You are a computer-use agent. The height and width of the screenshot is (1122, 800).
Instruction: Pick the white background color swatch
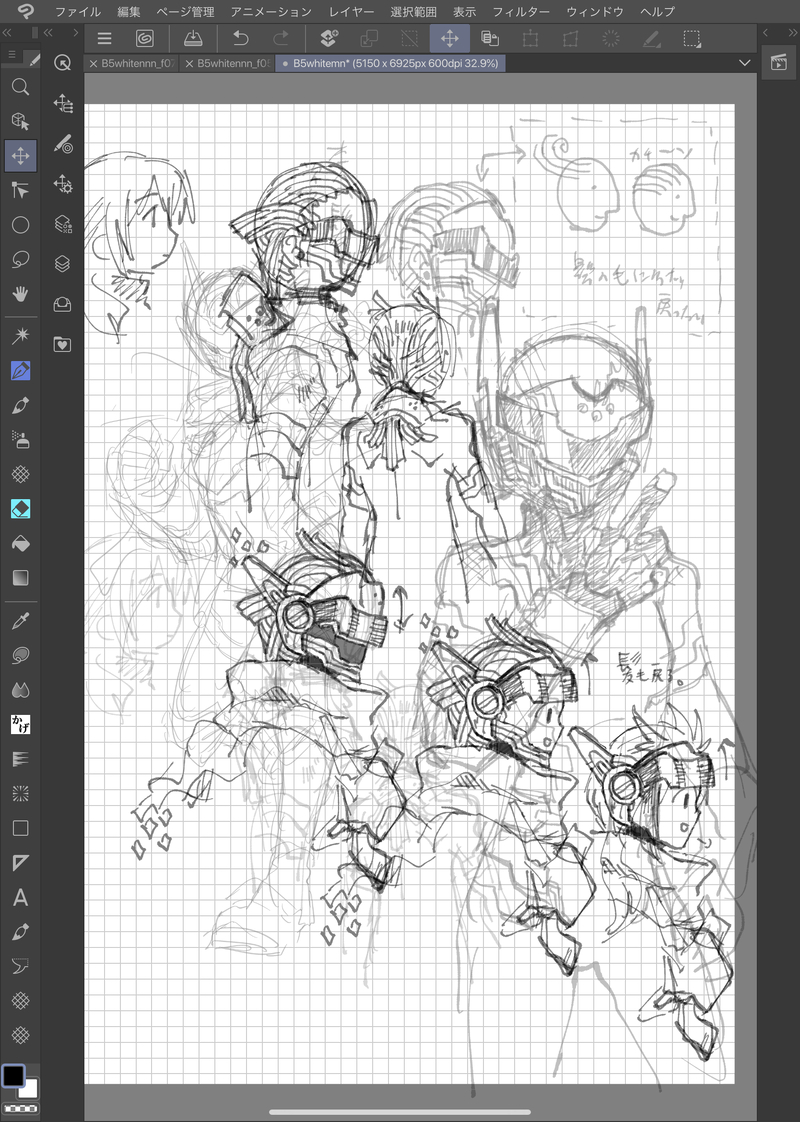(x=29, y=1089)
